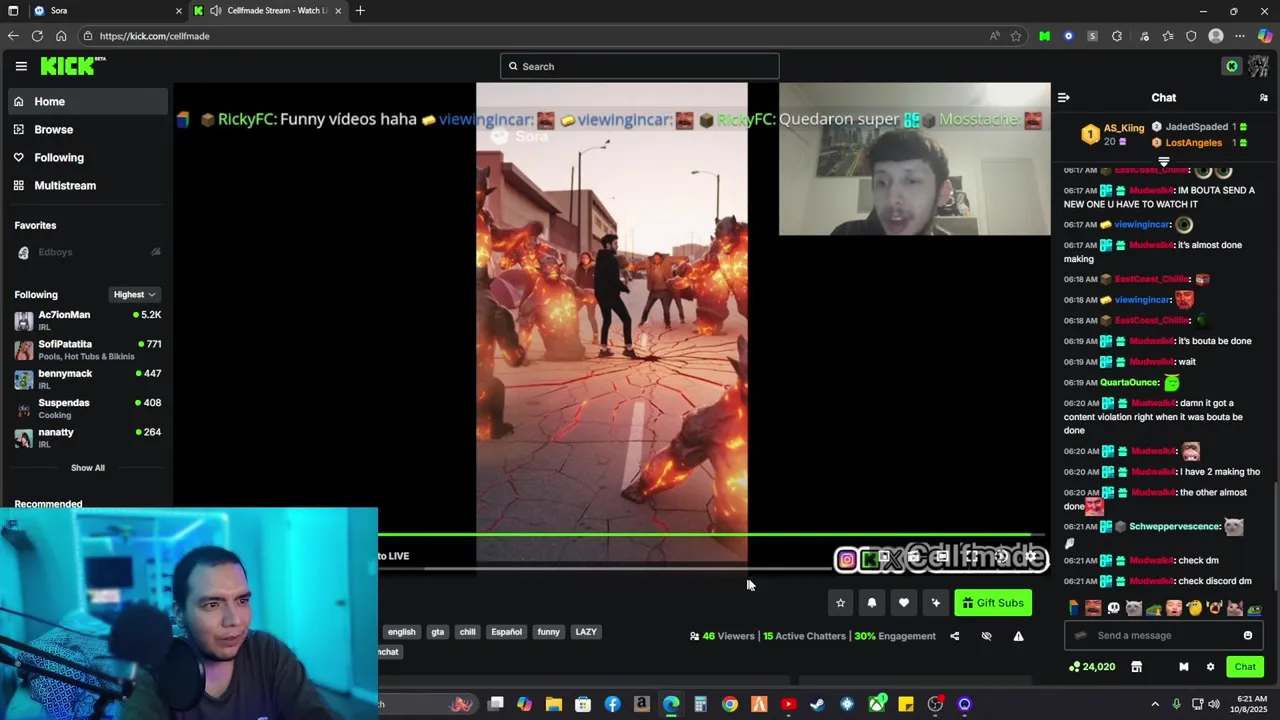Open the Highest sort dropdown

(x=134, y=294)
